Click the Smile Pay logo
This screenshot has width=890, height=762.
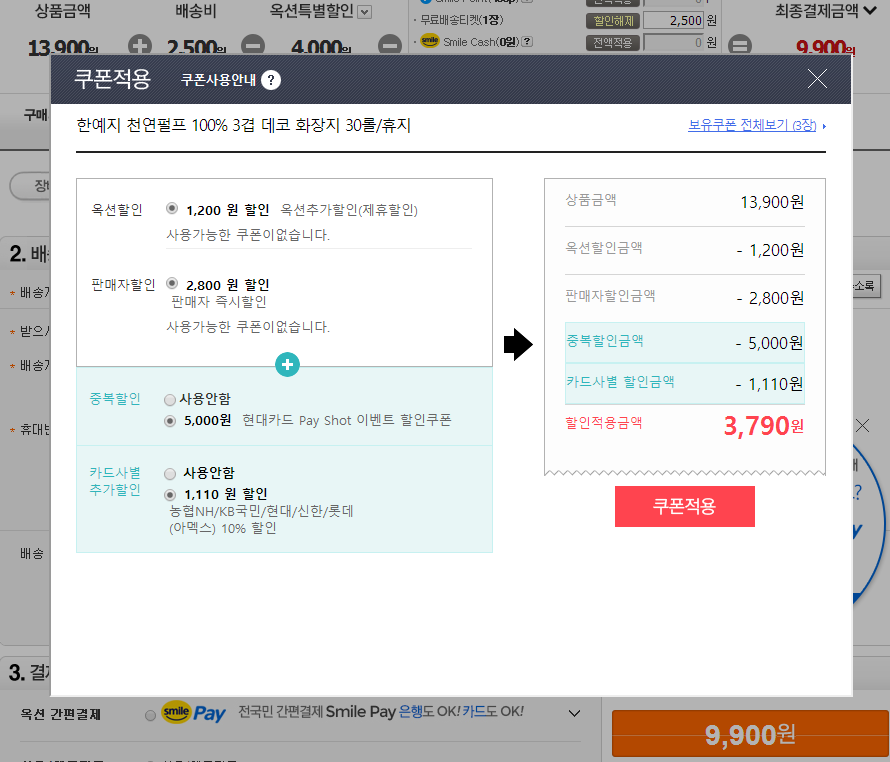[x=193, y=713]
